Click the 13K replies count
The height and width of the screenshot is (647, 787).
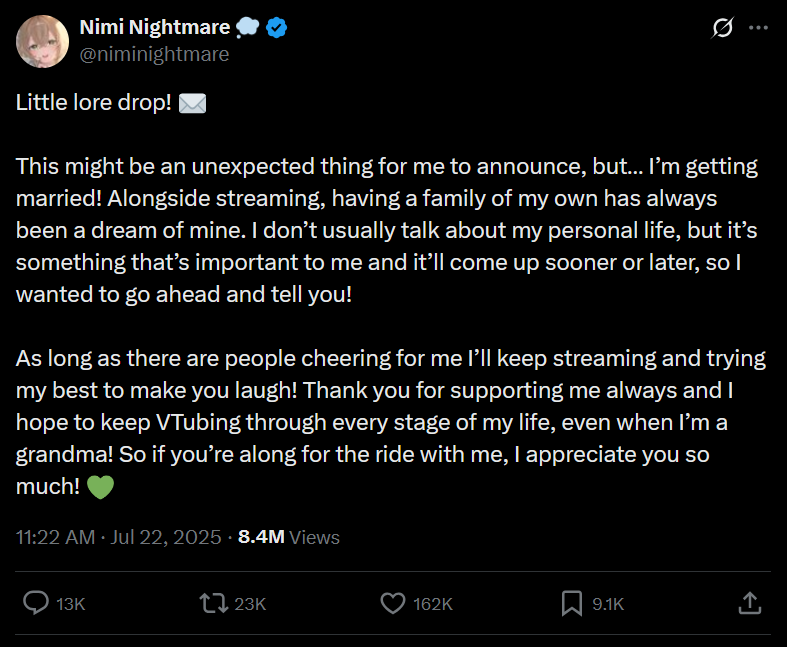(70, 604)
